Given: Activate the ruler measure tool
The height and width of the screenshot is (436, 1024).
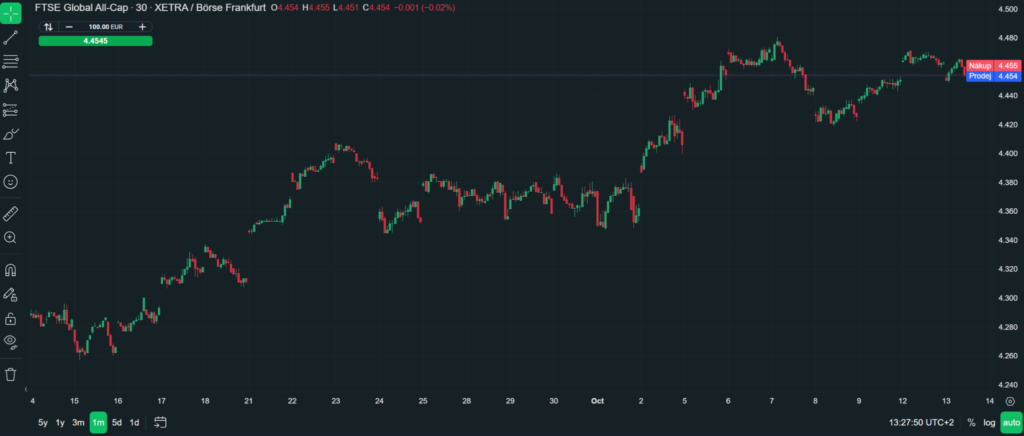Looking at the screenshot, I should point(10,213).
